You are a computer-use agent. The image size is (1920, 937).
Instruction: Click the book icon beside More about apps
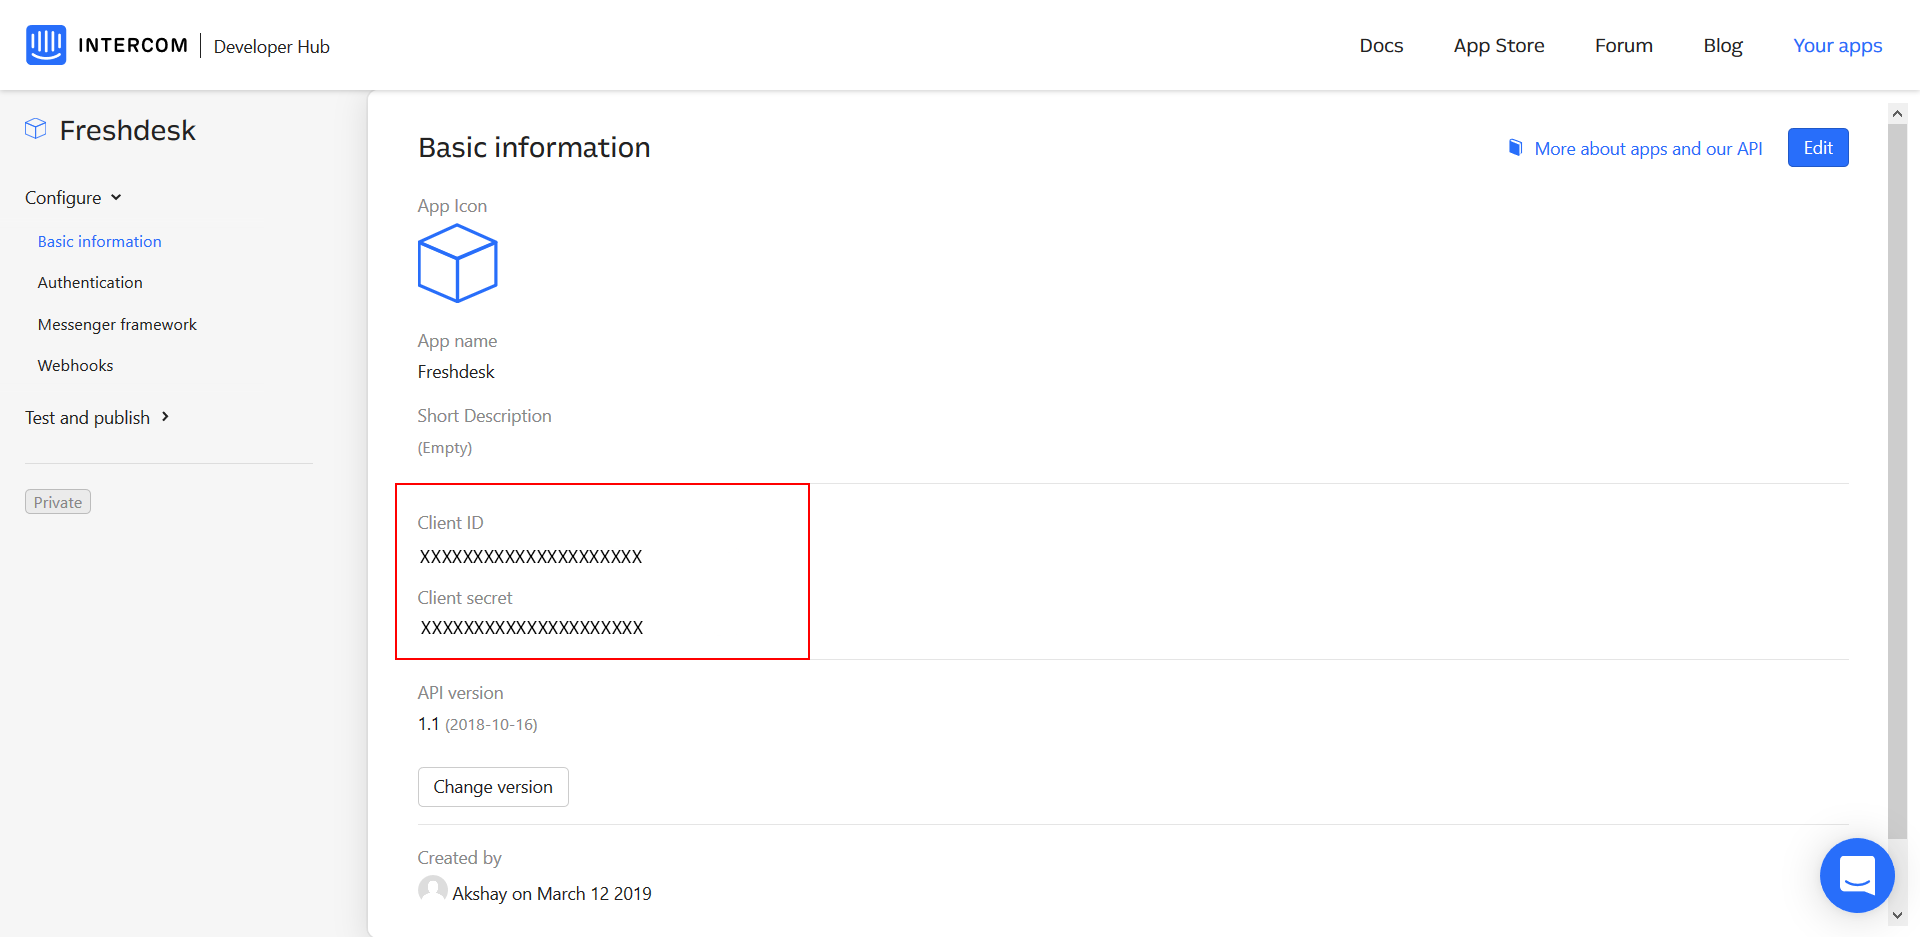(x=1515, y=148)
